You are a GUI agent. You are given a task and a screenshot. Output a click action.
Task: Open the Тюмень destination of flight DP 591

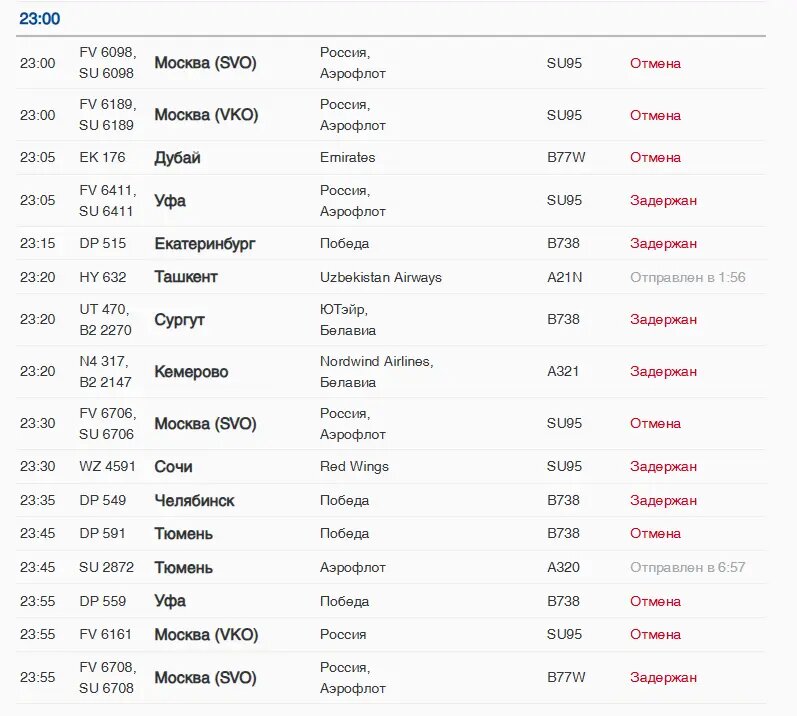tap(183, 534)
